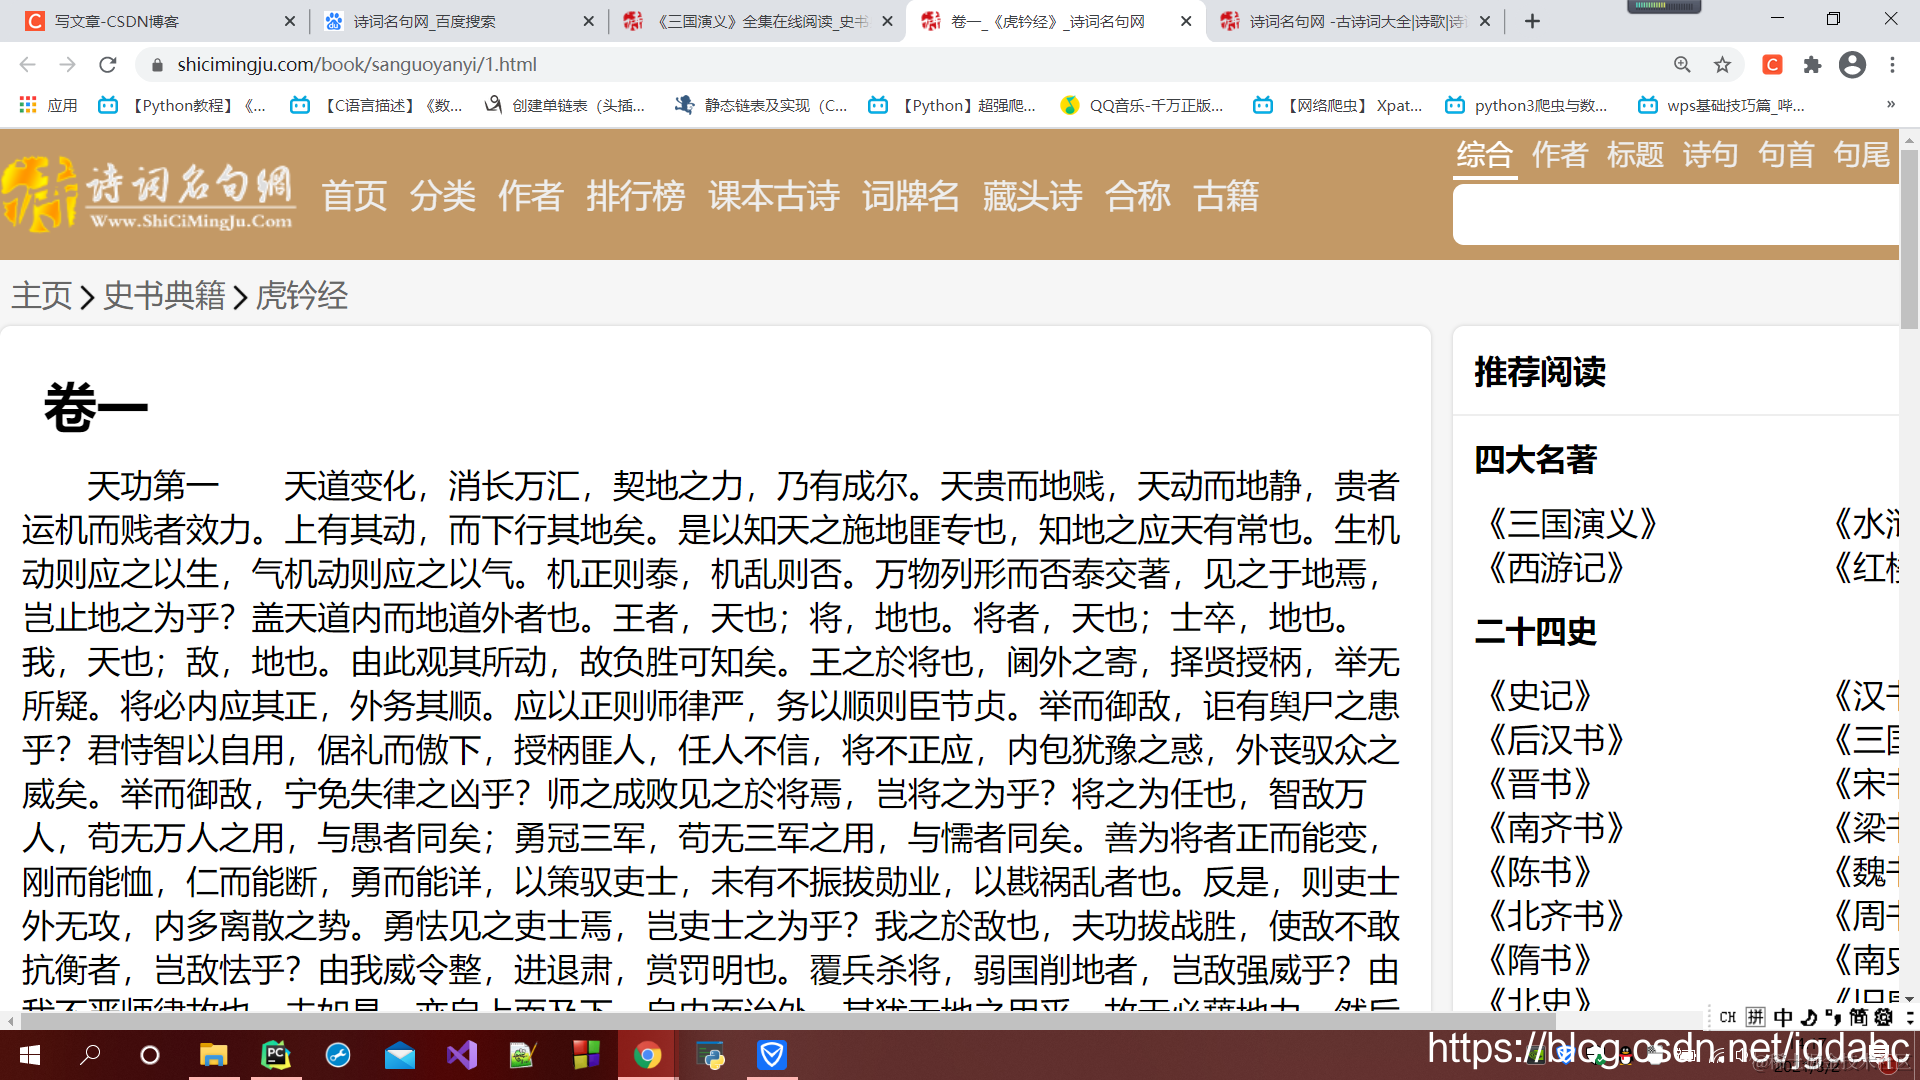The width and height of the screenshot is (1920, 1080).
Task: Click the 史书典籍 breadcrumb link
Action: click(163, 296)
